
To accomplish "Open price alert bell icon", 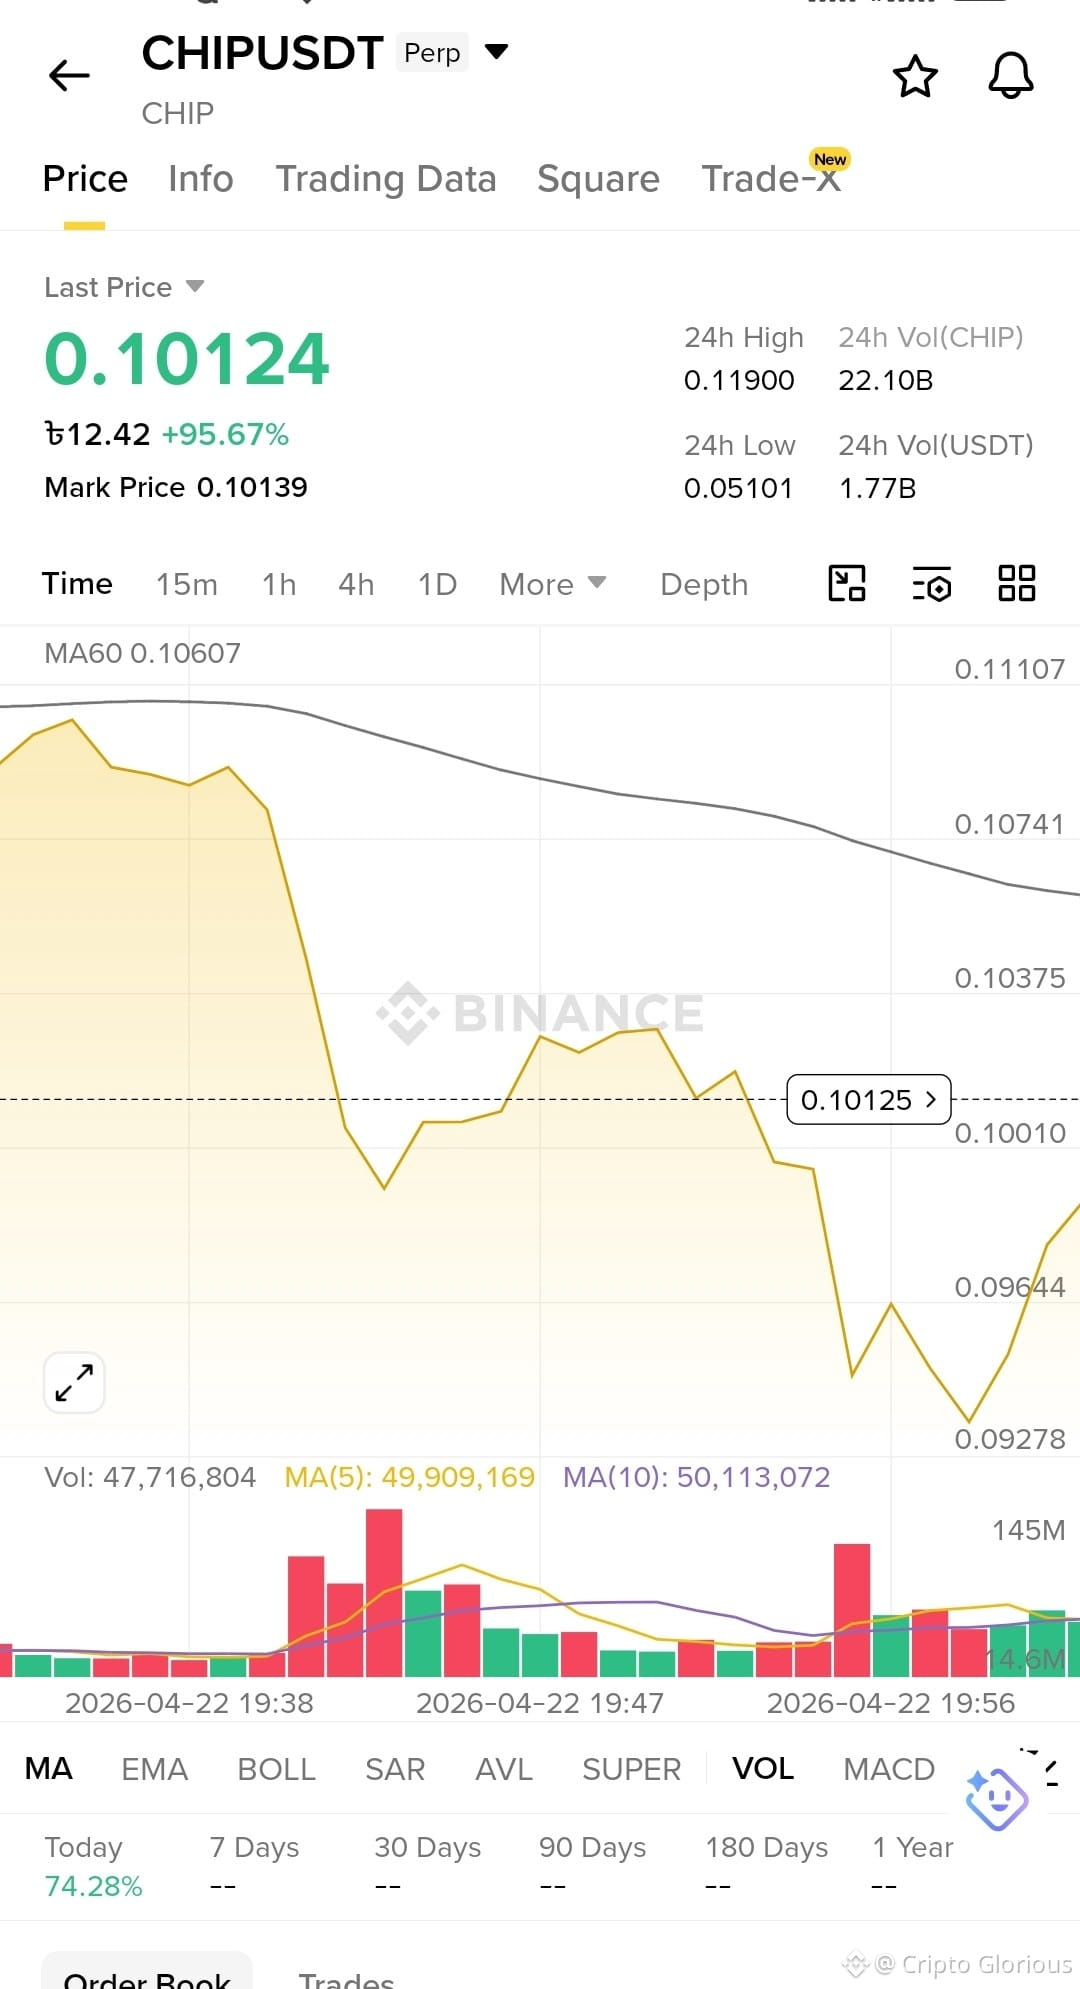I will coord(1011,76).
